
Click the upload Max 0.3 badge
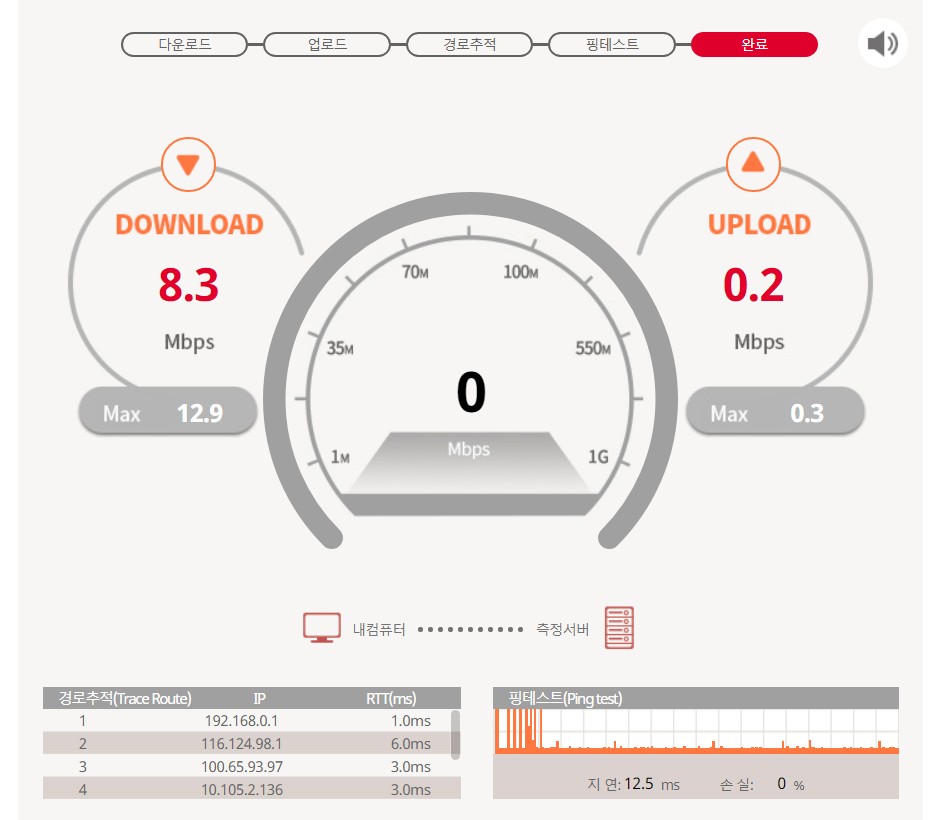point(775,412)
